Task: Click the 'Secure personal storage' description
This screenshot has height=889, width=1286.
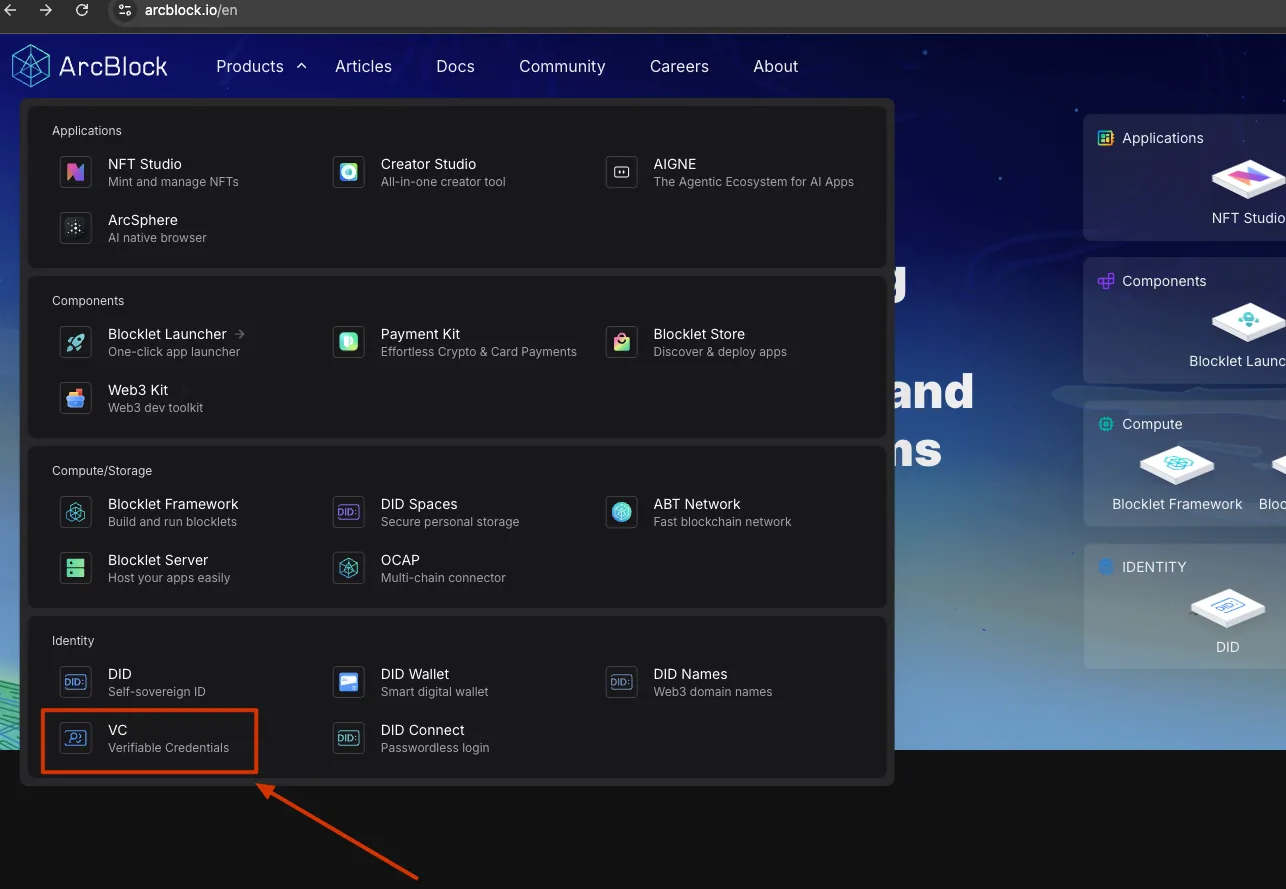Action: (450, 522)
